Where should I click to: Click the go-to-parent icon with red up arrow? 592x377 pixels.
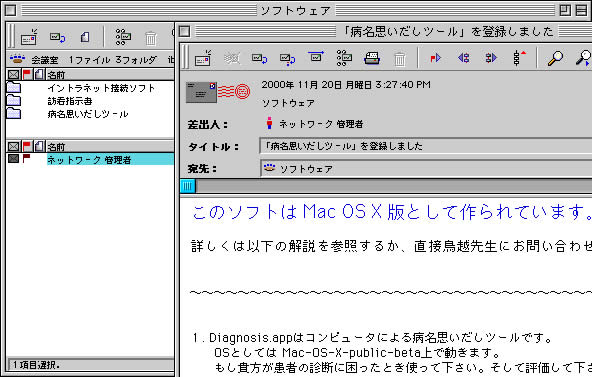pos(519,58)
